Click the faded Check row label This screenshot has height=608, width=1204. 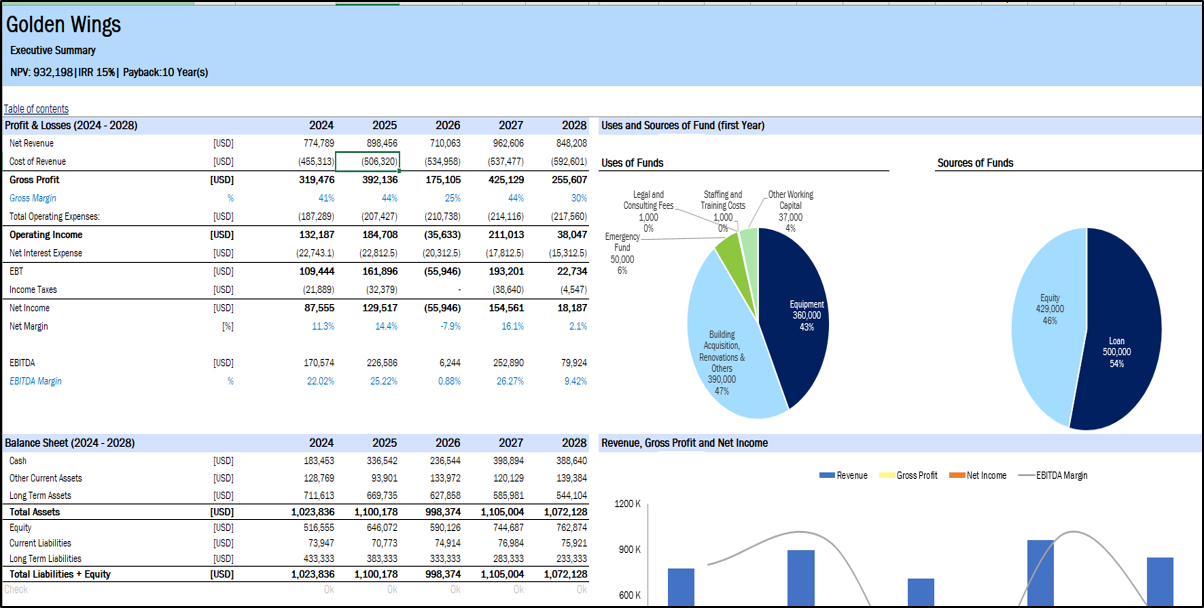(x=17, y=590)
